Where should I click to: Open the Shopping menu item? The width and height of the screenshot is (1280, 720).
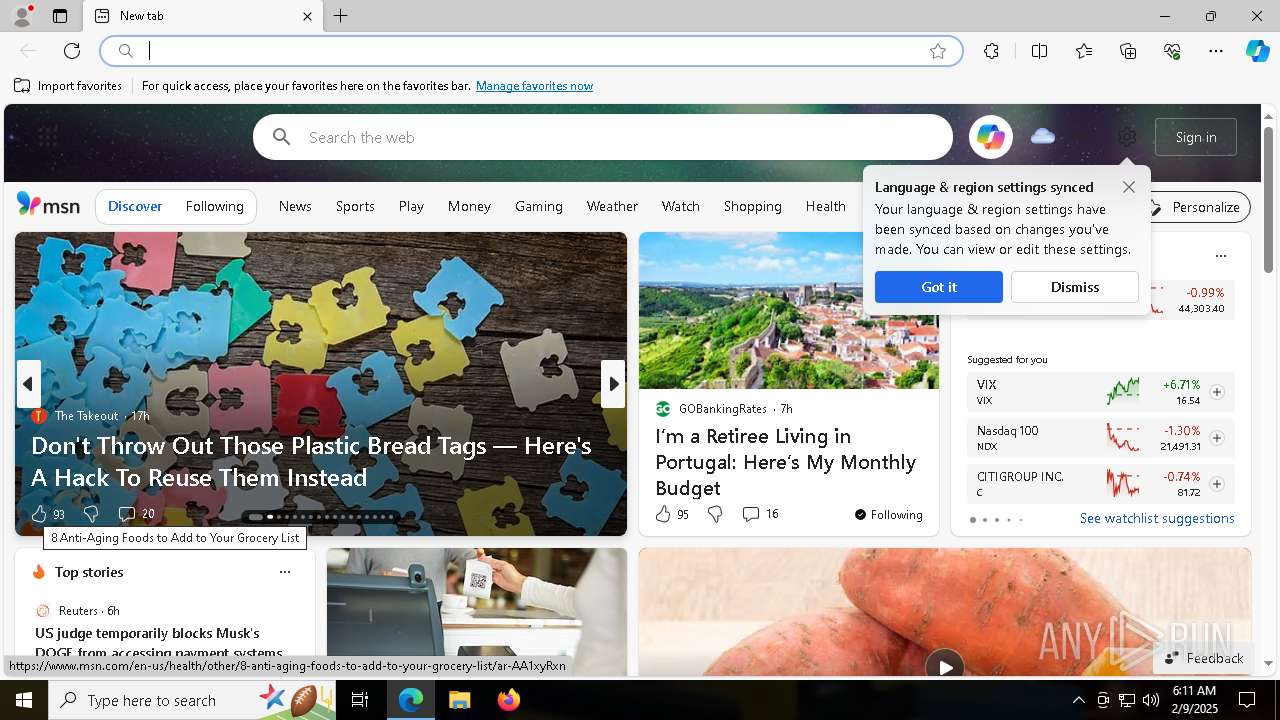pos(752,206)
